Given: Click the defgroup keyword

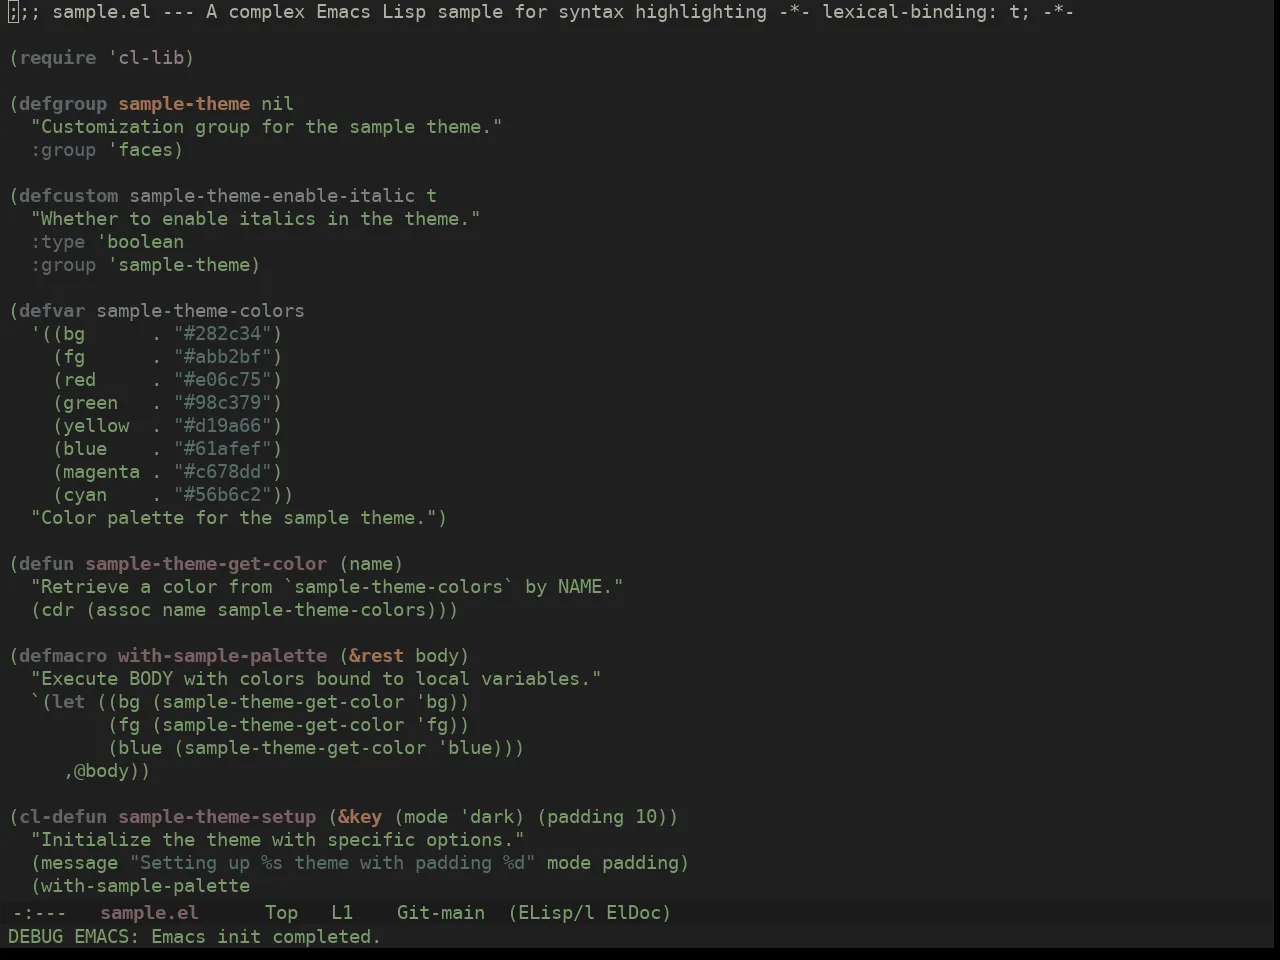Looking at the screenshot, I should click(x=63, y=103).
